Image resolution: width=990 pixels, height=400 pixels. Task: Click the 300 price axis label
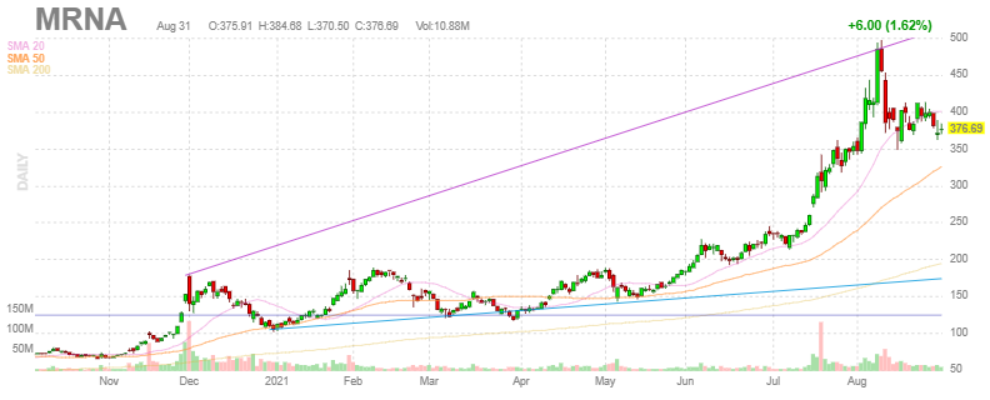click(957, 185)
